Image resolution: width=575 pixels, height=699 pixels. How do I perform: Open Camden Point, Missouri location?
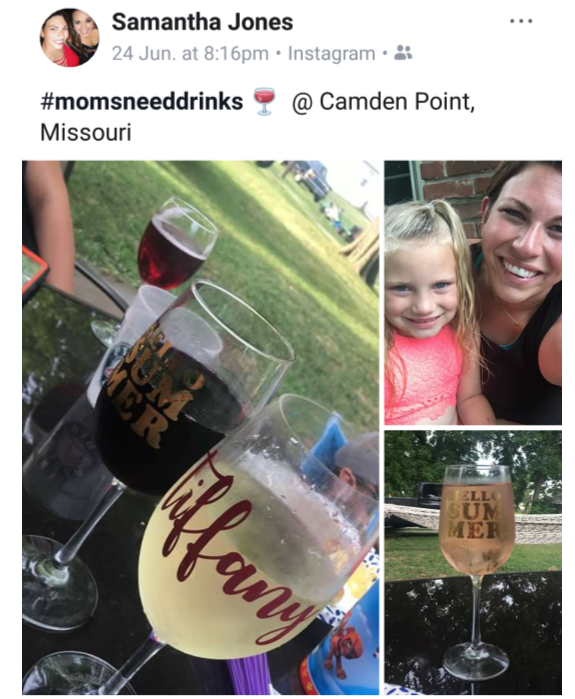pos(257,117)
